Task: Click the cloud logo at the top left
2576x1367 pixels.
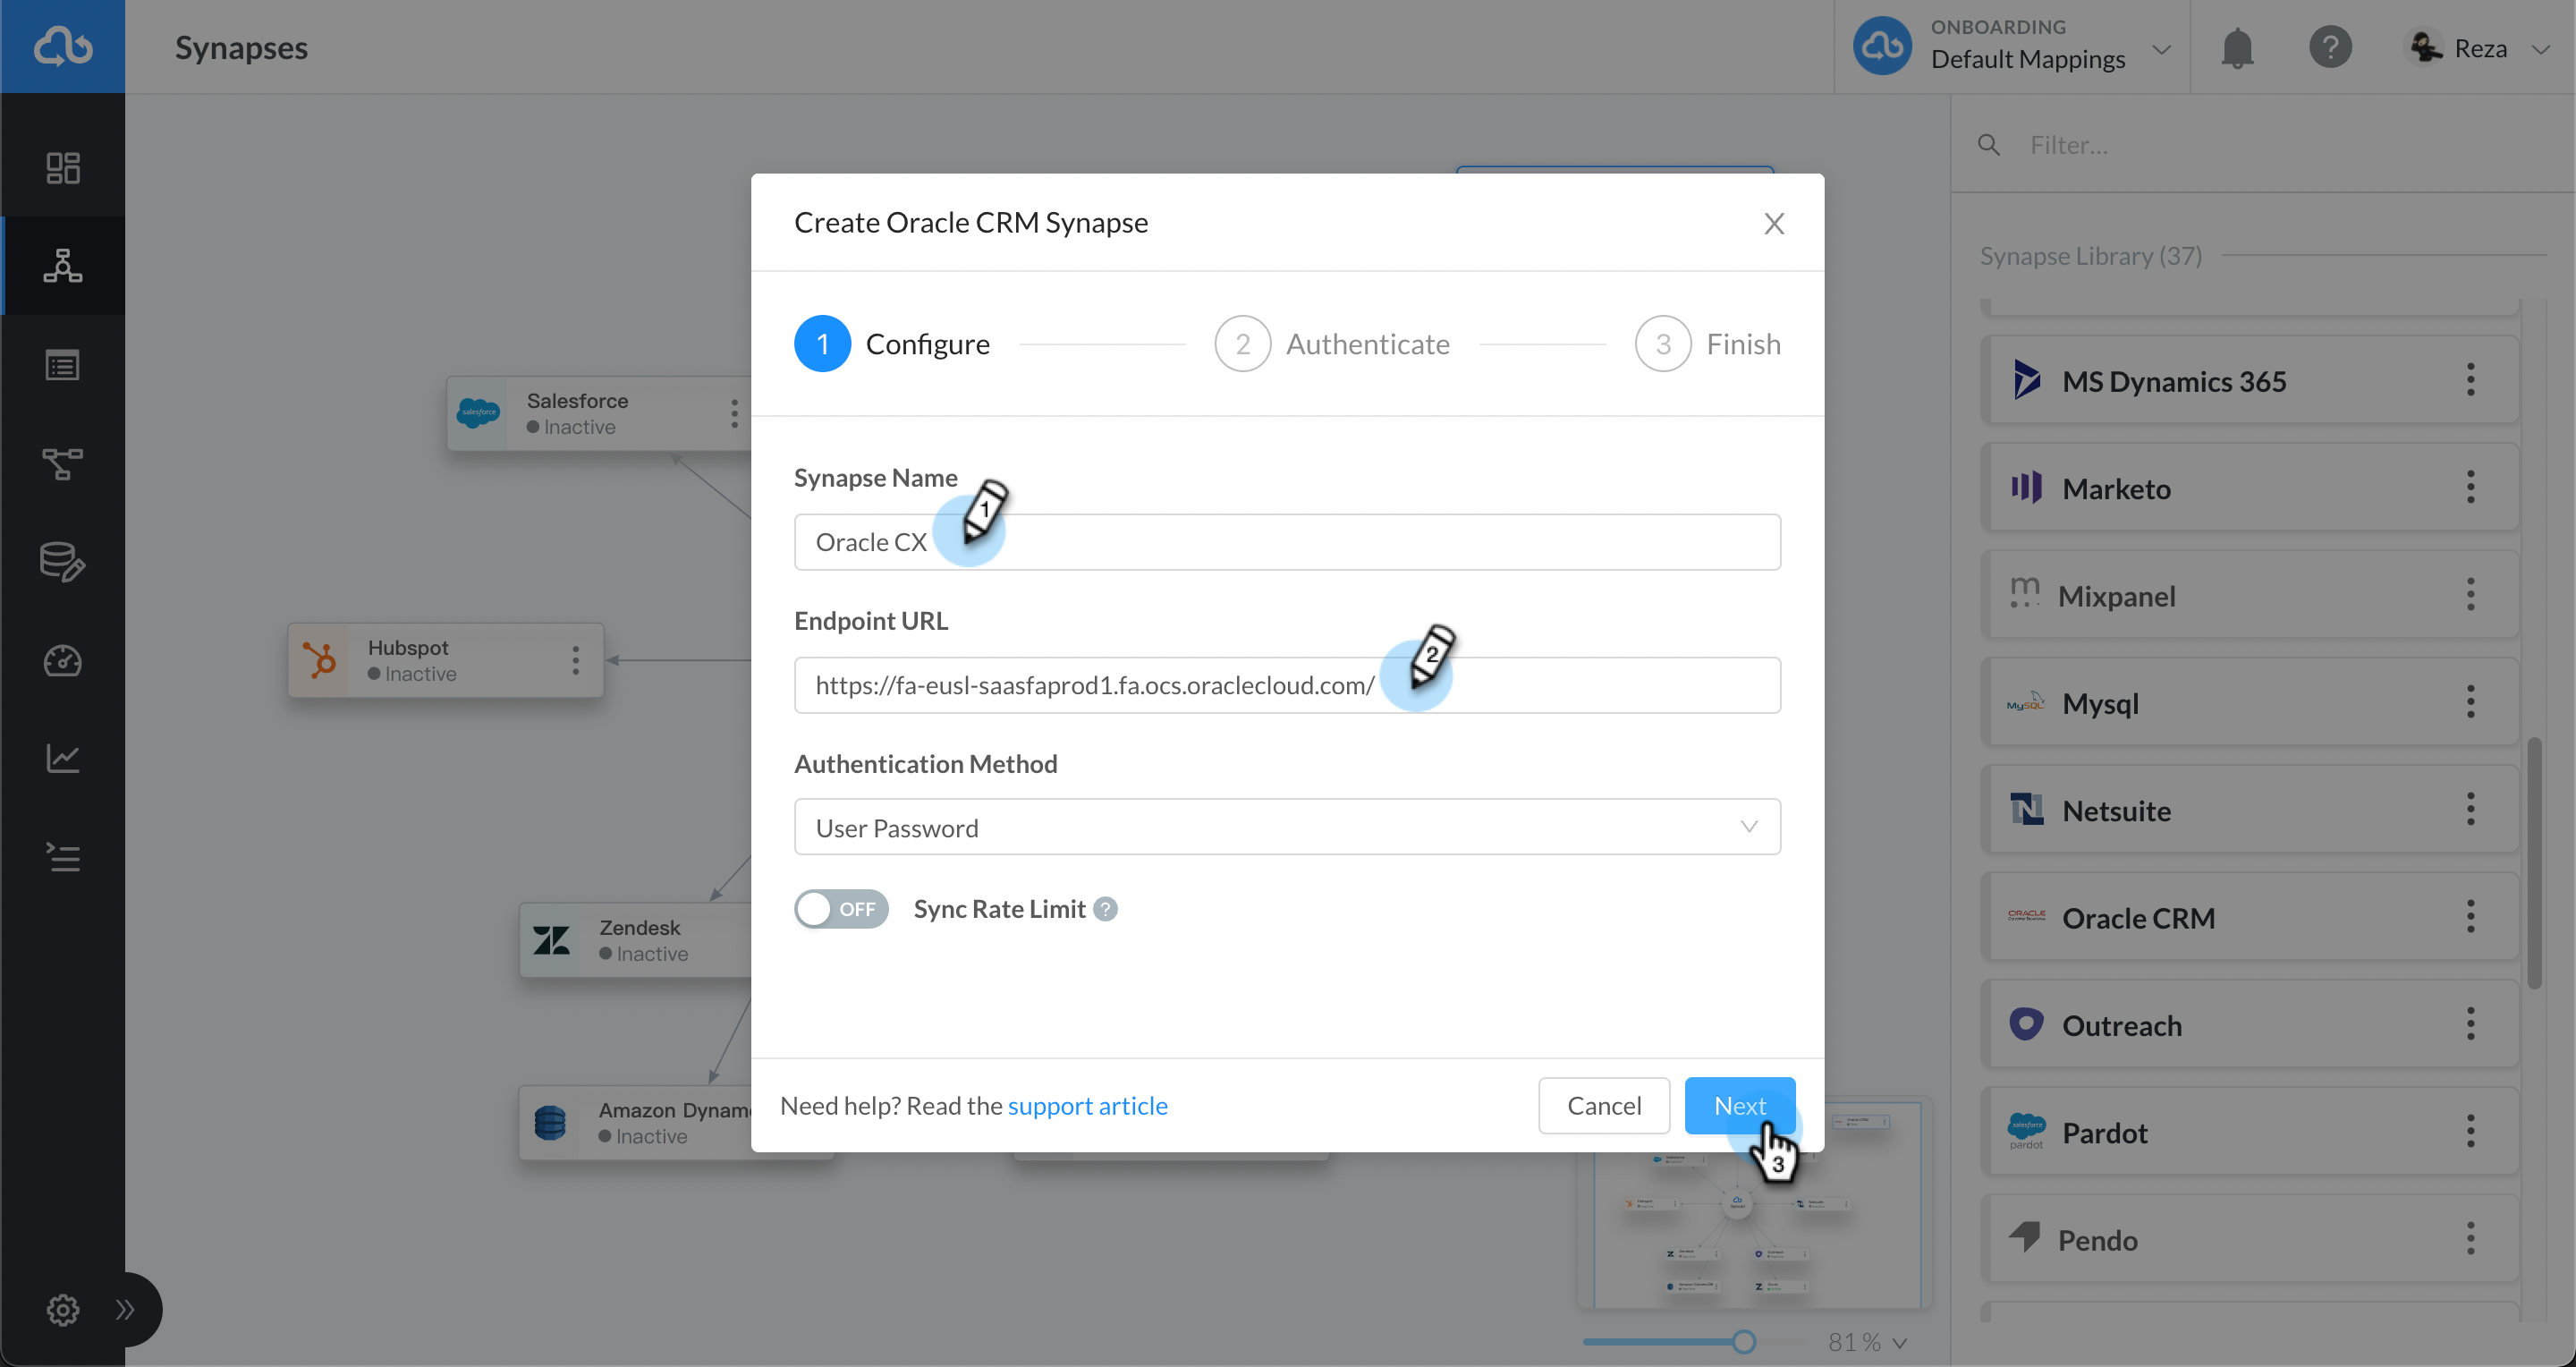Action: [x=63, y=47]
